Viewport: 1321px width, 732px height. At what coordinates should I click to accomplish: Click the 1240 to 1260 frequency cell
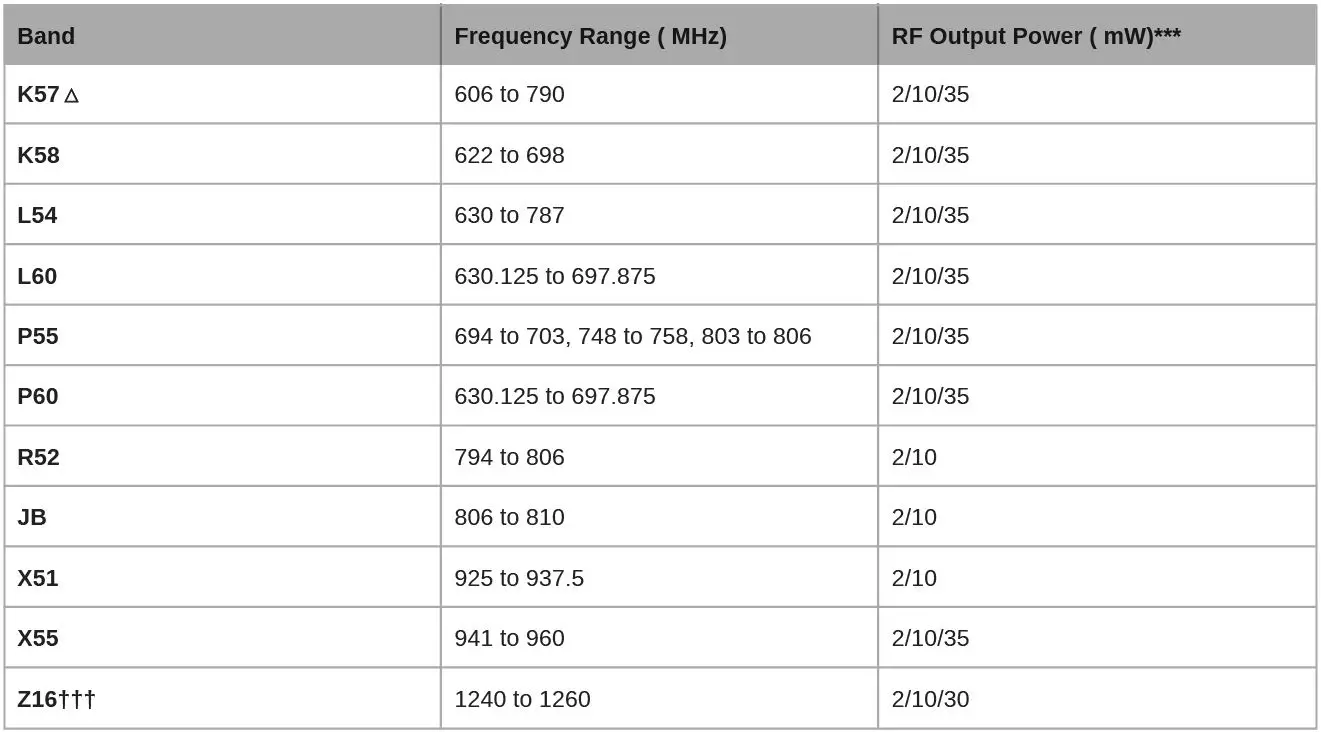[x=522, y=699]
